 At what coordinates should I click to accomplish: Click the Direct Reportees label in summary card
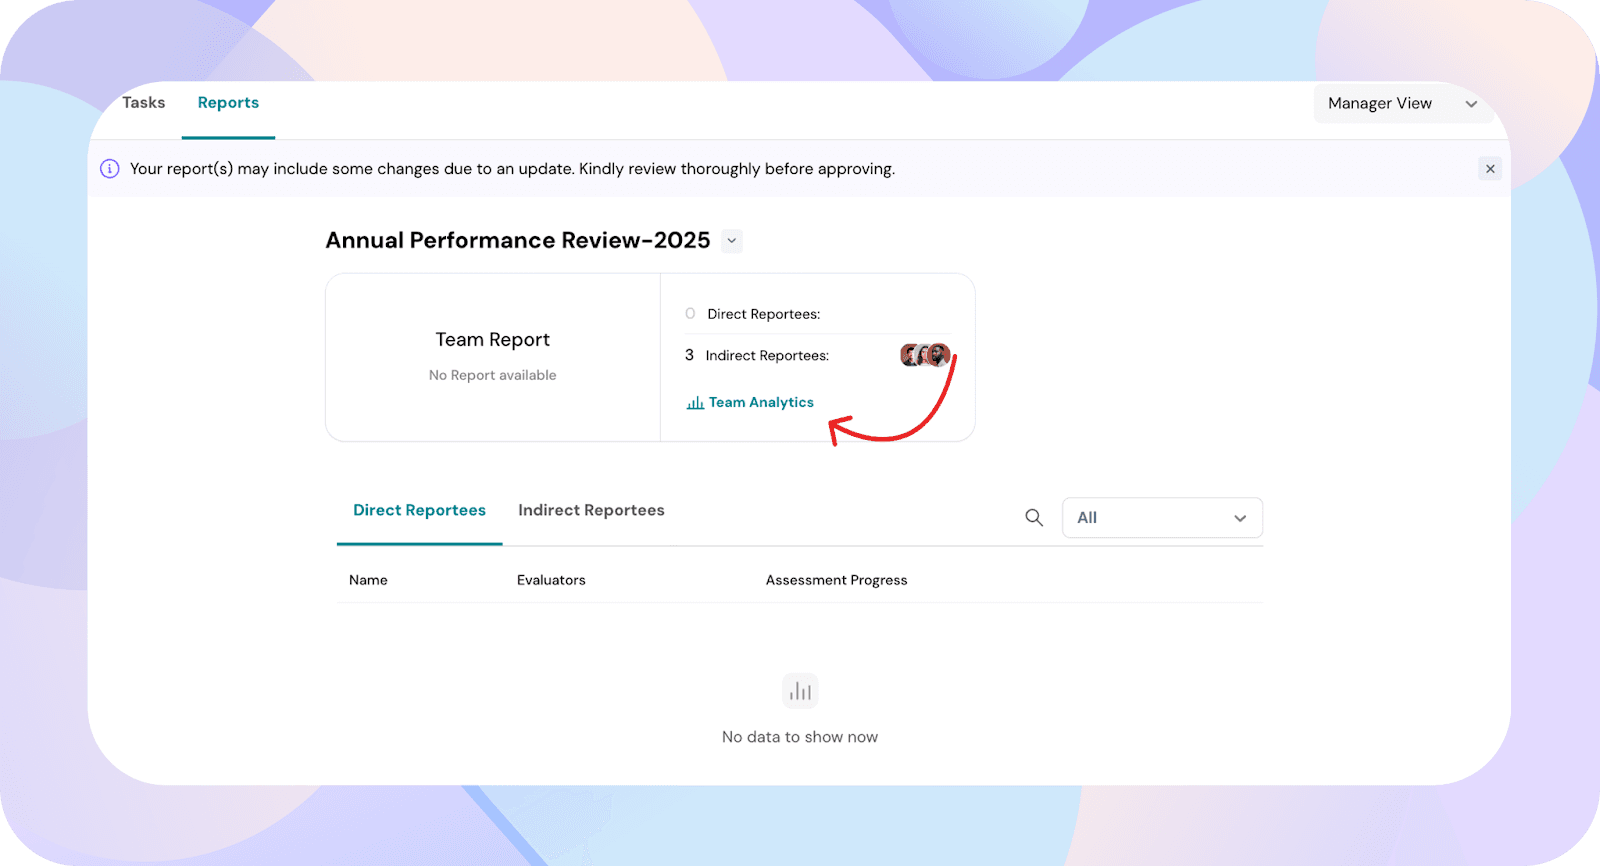(x=763, y=314)
